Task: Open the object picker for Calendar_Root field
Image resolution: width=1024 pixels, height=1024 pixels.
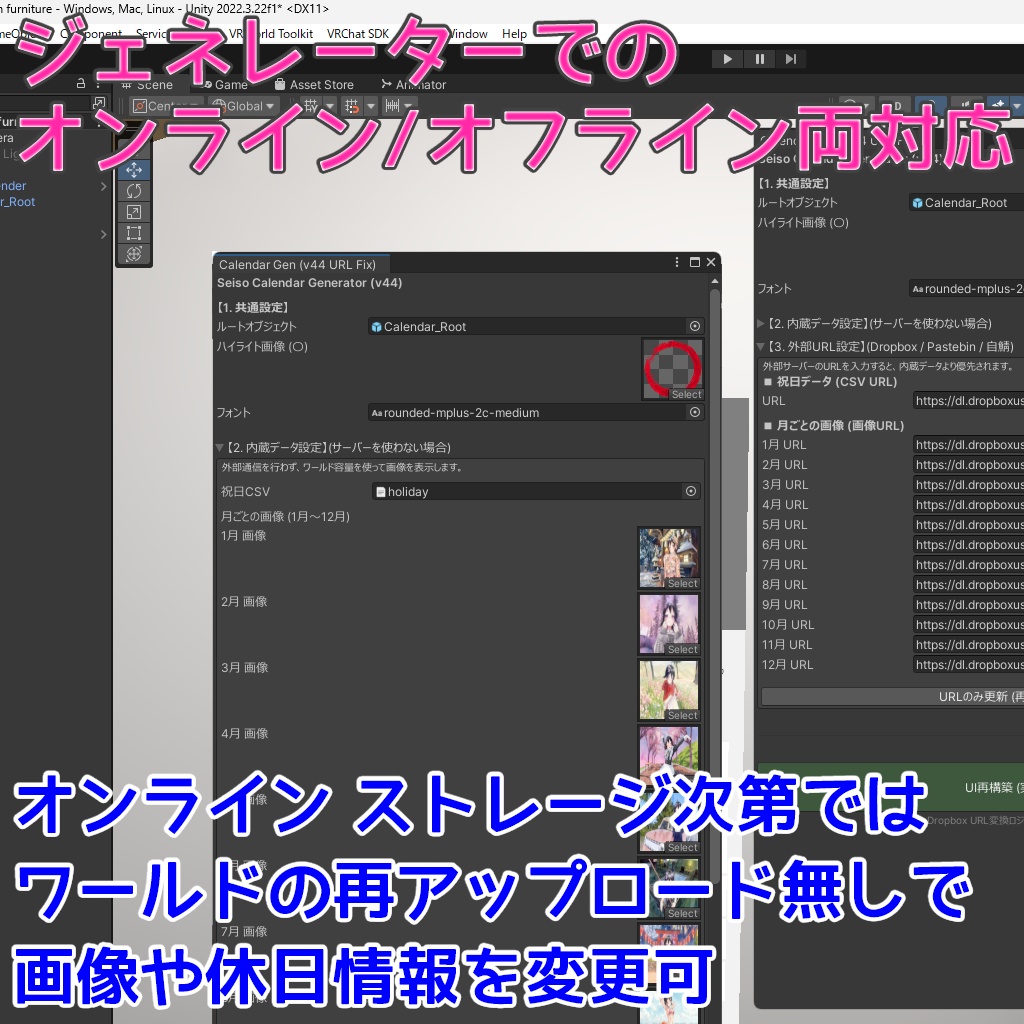Action: 695,326
